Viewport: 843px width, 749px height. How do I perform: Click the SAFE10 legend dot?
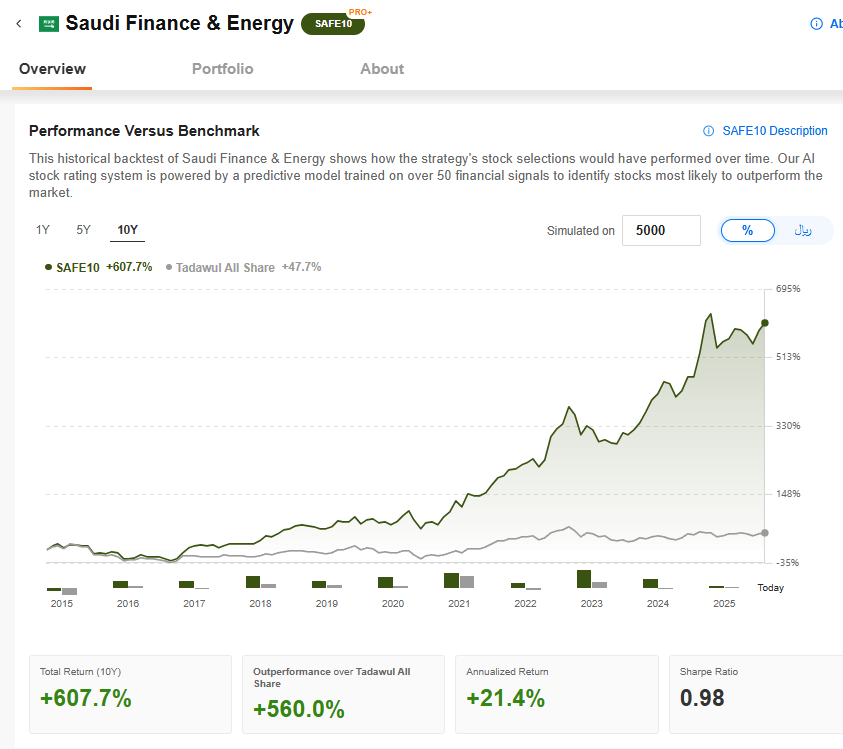[48, 267]
